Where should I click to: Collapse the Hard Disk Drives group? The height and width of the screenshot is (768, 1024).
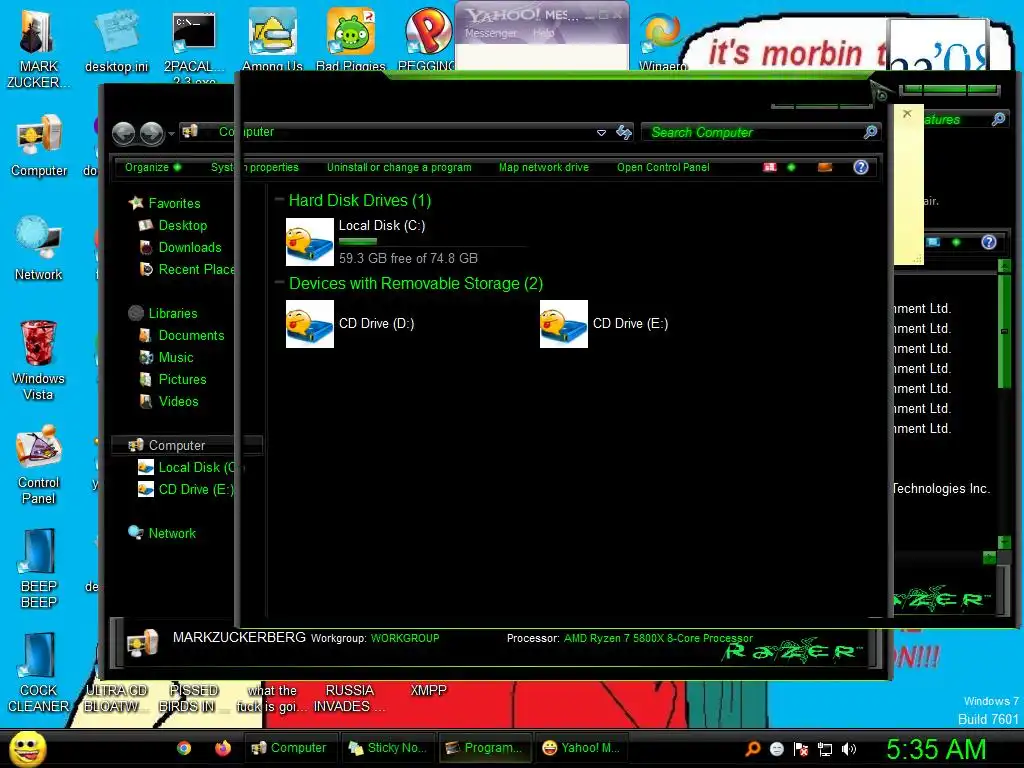click(279, 199)
